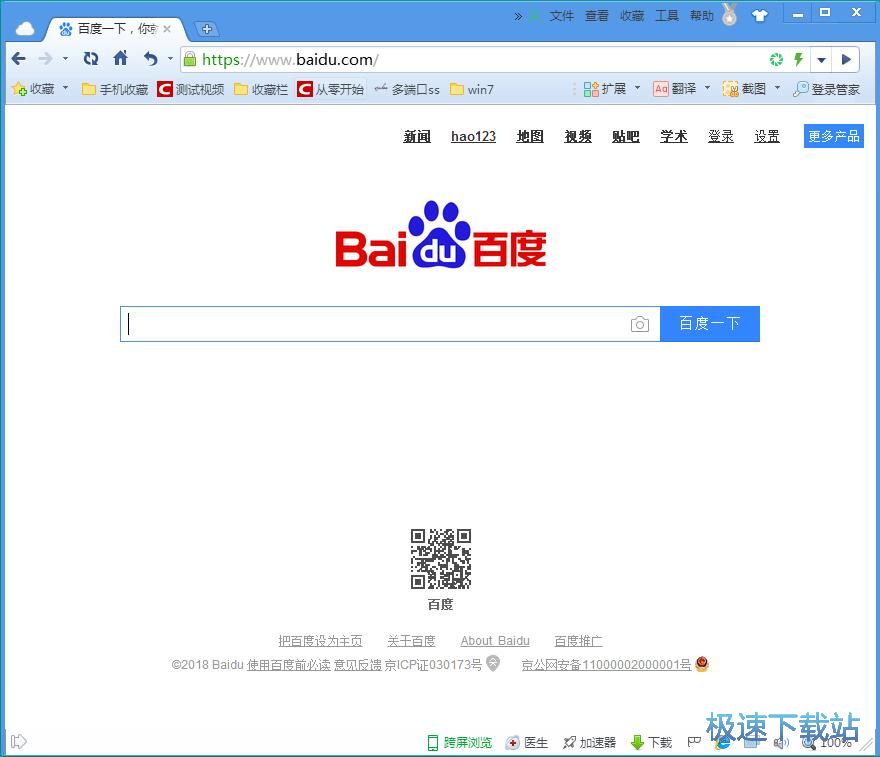Image resolution: width=880 pixels, height=757 pixels.
Task: Reload the page with refresh icon
Action: click(x=91, y=58)
